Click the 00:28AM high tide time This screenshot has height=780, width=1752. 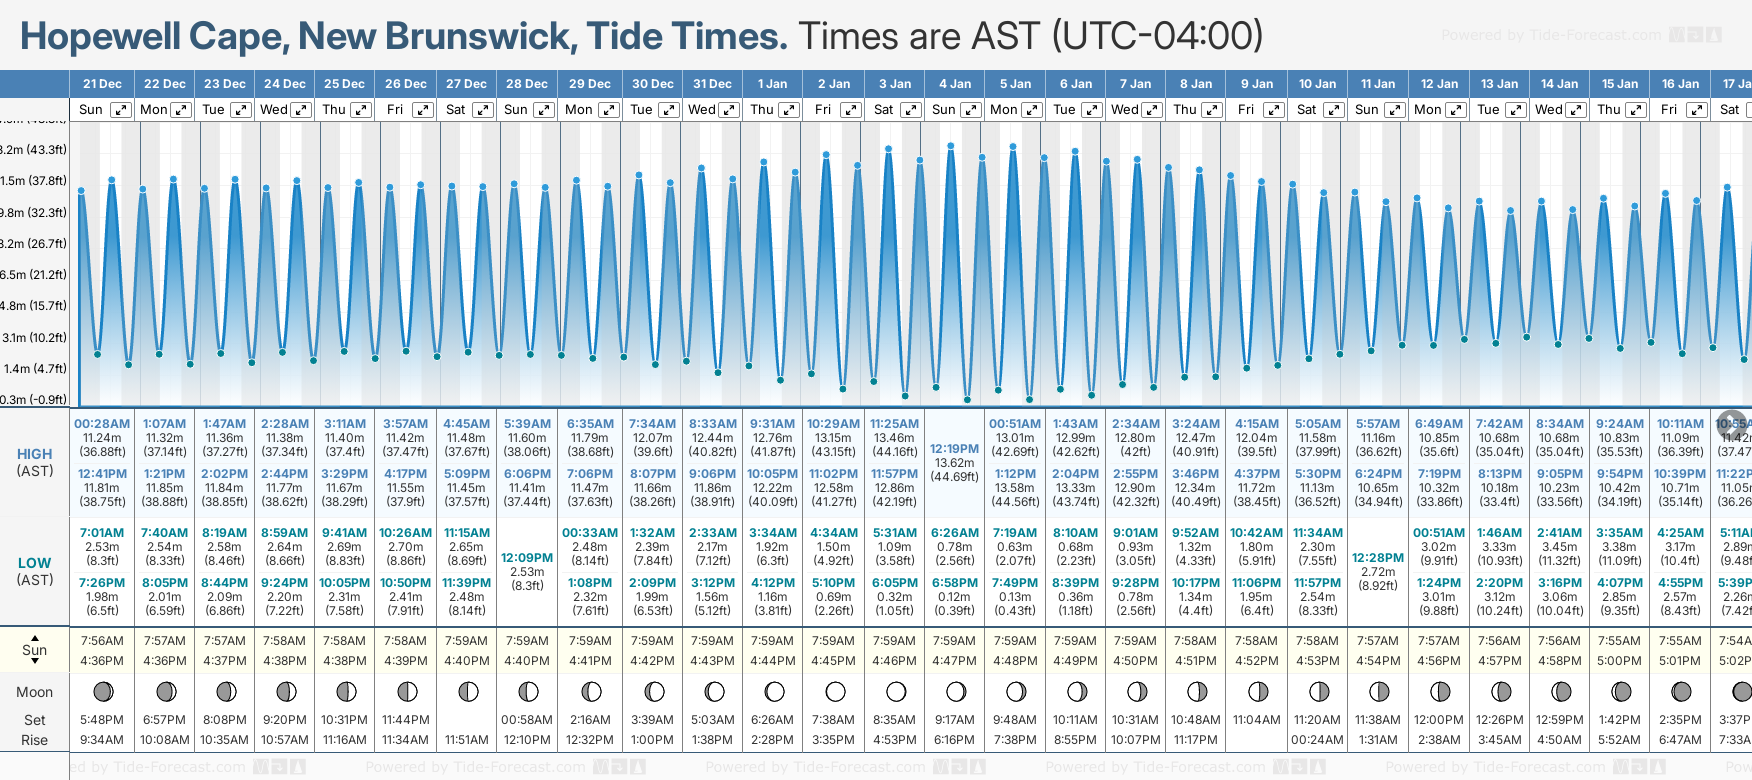point(102,424)
